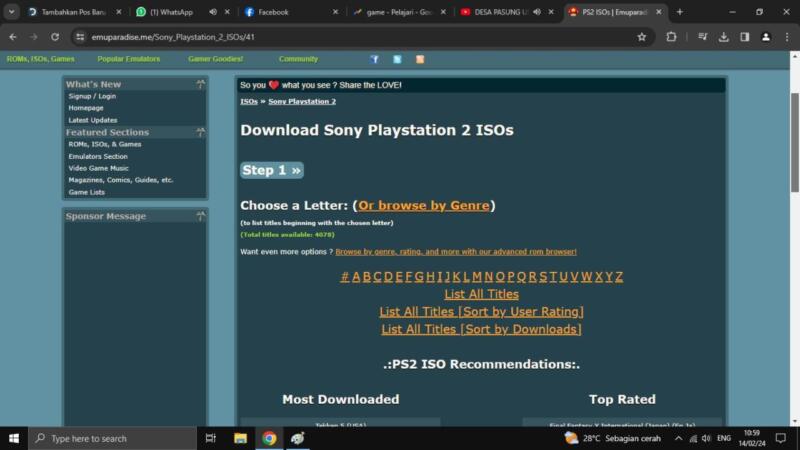The height and width of the screenshot is (450, 800).
Task: Collapse the Featured Sections sidebar panel
Action: (x=200, y=132)
